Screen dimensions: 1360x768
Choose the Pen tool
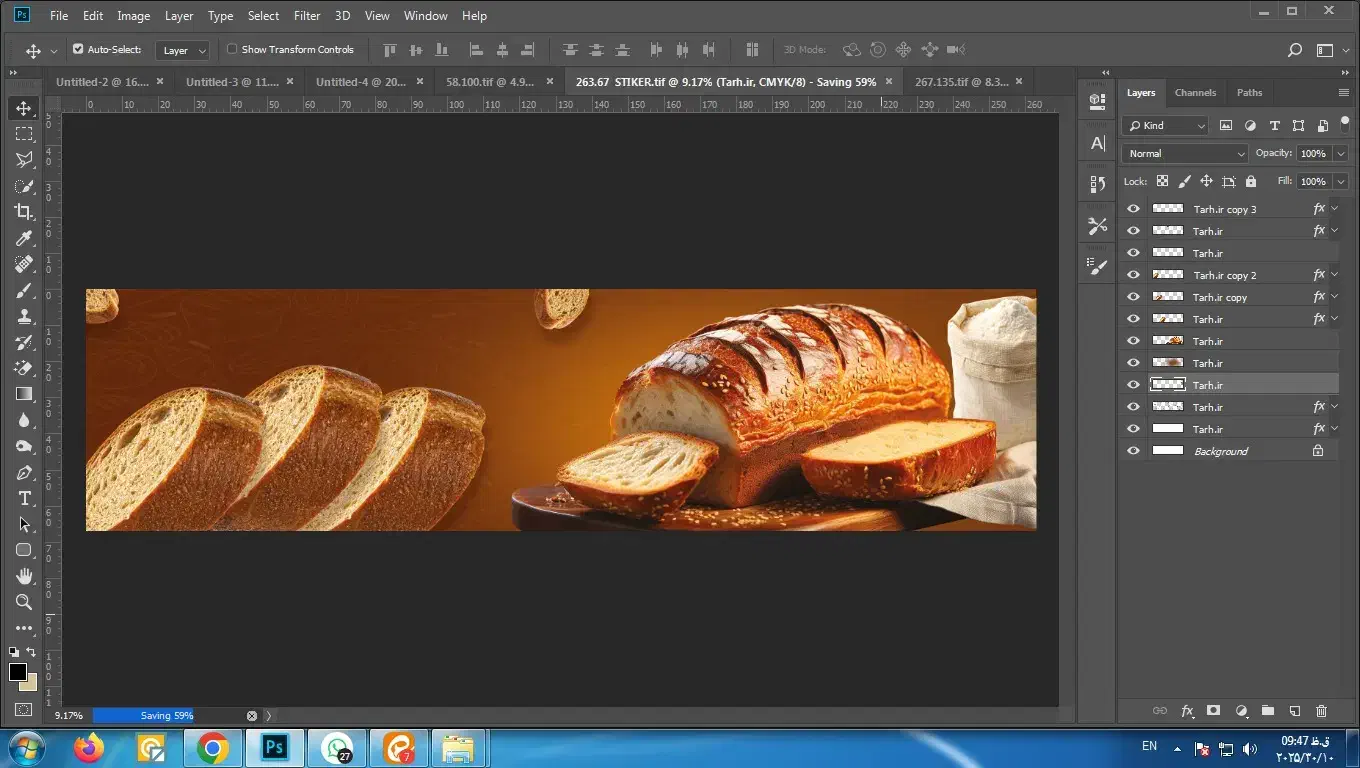24,472
